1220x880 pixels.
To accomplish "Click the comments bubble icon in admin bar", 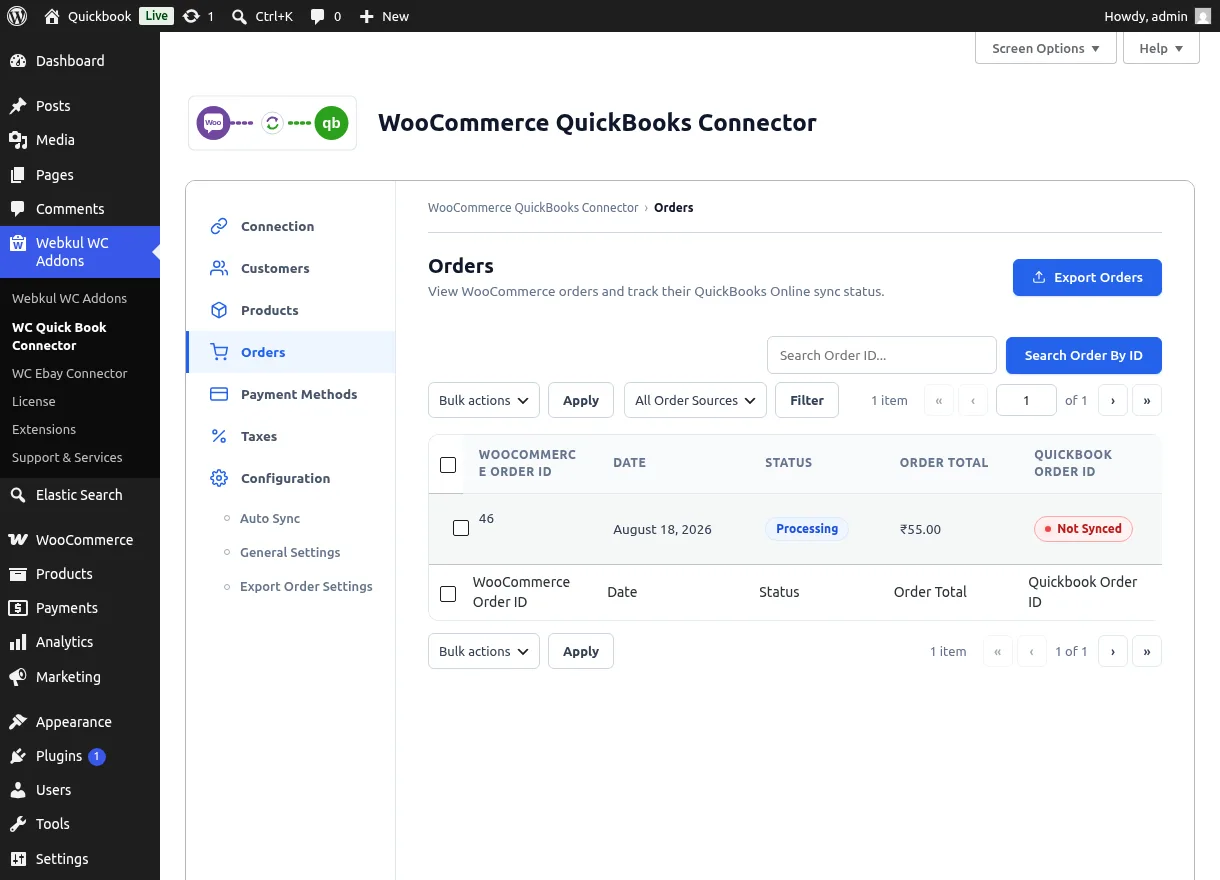I will (x=317, y=16).
